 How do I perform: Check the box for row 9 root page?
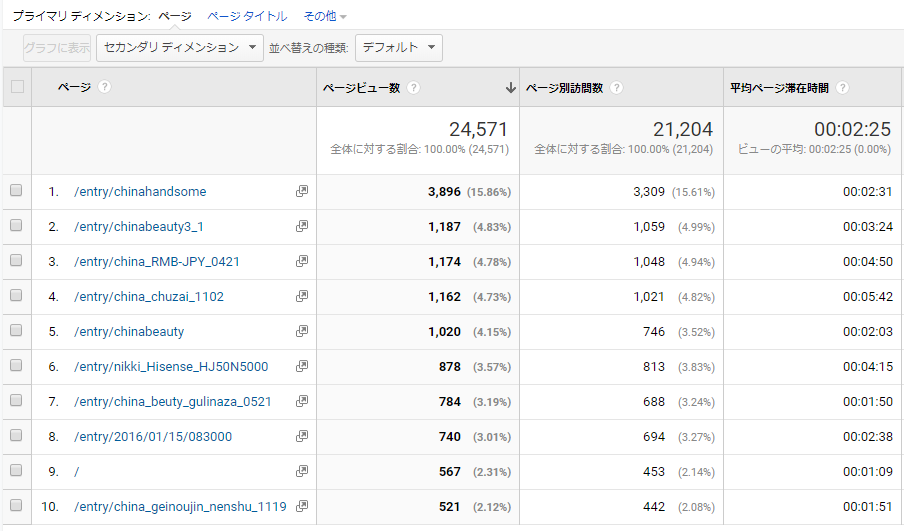(x=16, y=470)
